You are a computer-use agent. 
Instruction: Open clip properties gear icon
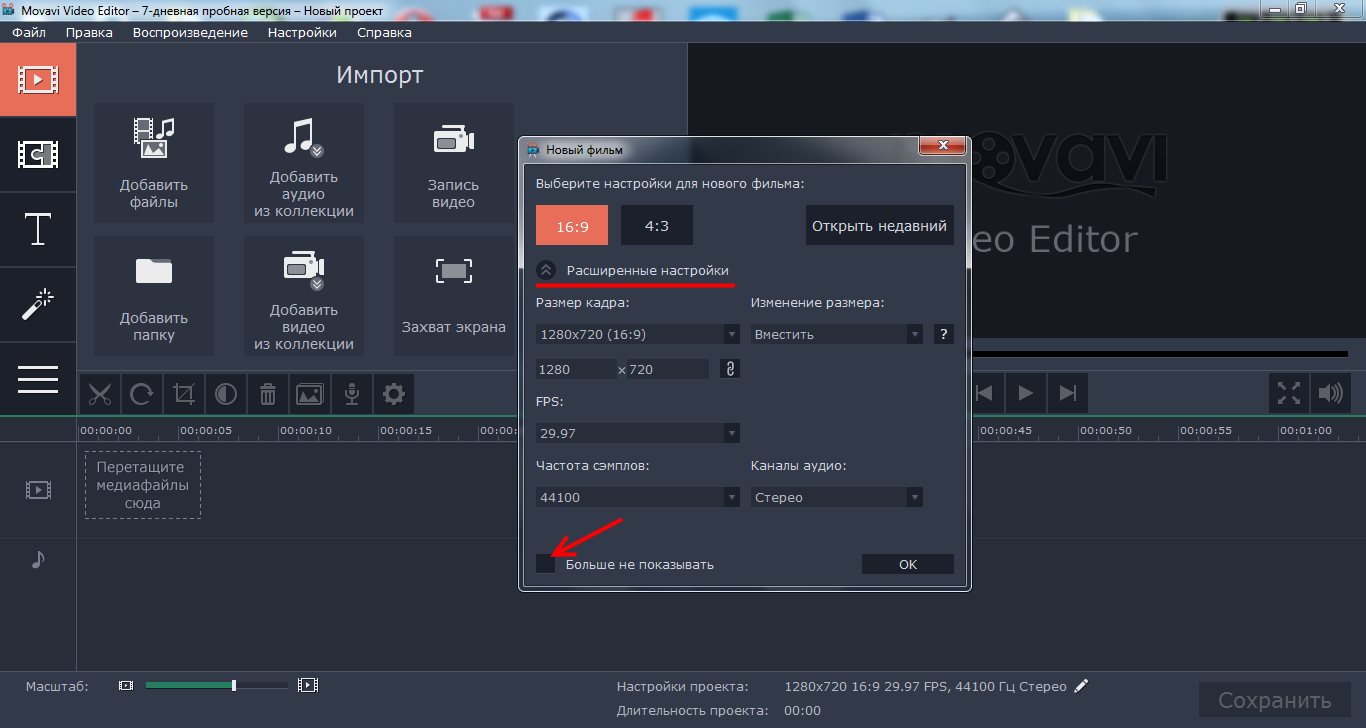[x=394, y=394]
